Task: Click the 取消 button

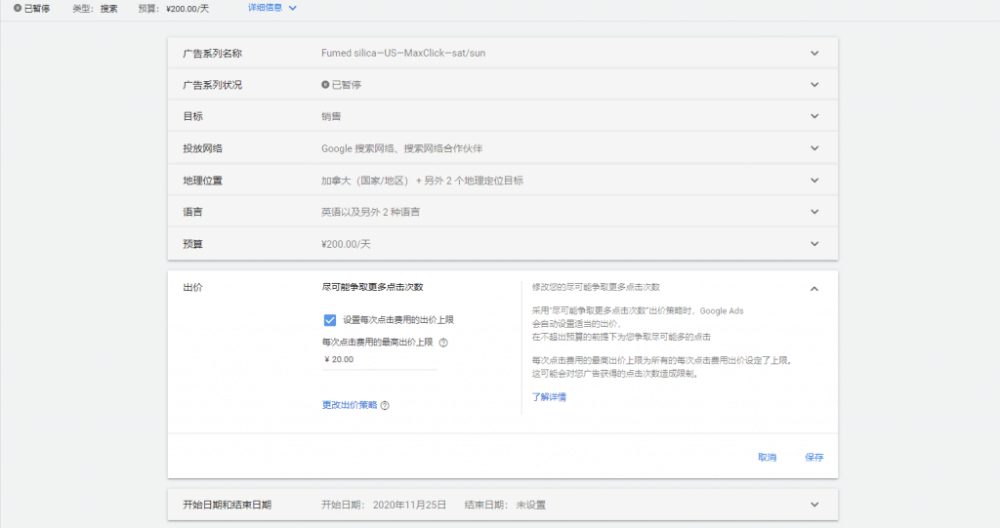Action: (767, 457)
